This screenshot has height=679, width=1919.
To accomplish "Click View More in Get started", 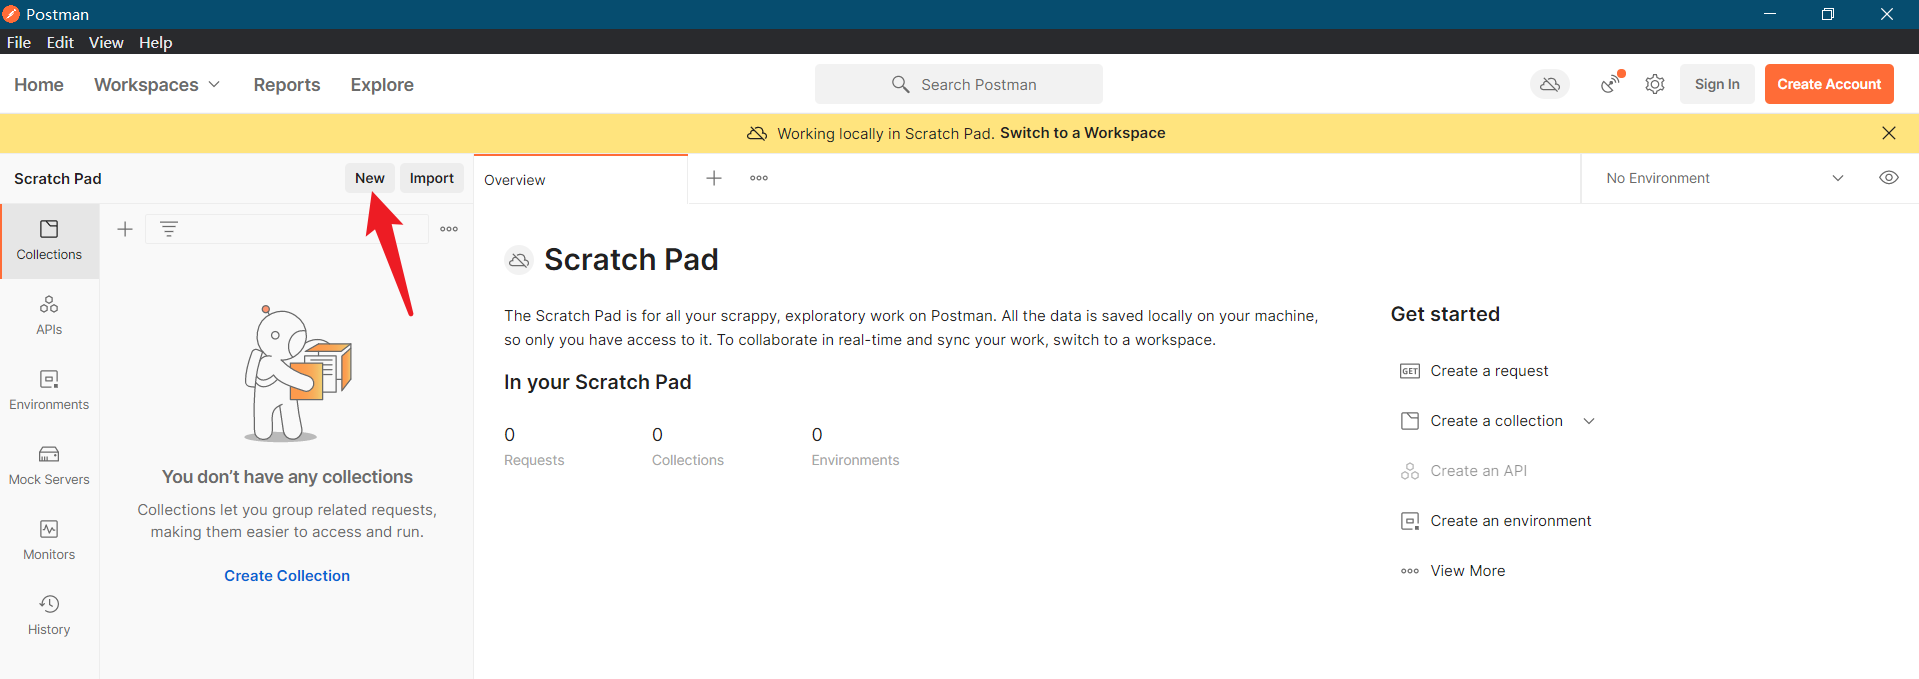I will (1468, 571).
